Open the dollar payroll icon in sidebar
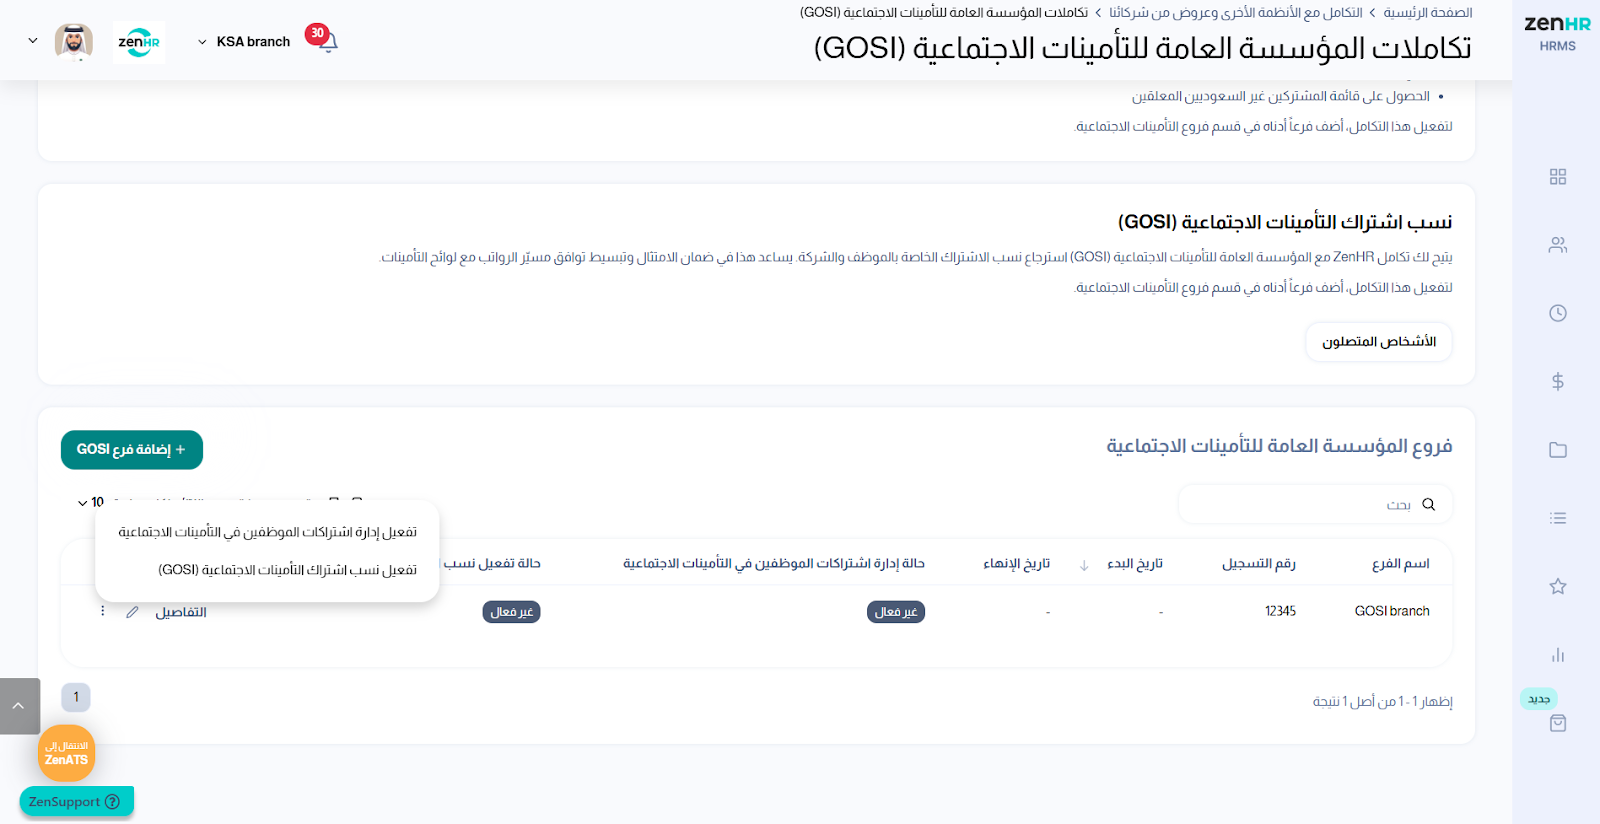Viewport: 1600px width, 824px height. click(x=1557, y=381)
